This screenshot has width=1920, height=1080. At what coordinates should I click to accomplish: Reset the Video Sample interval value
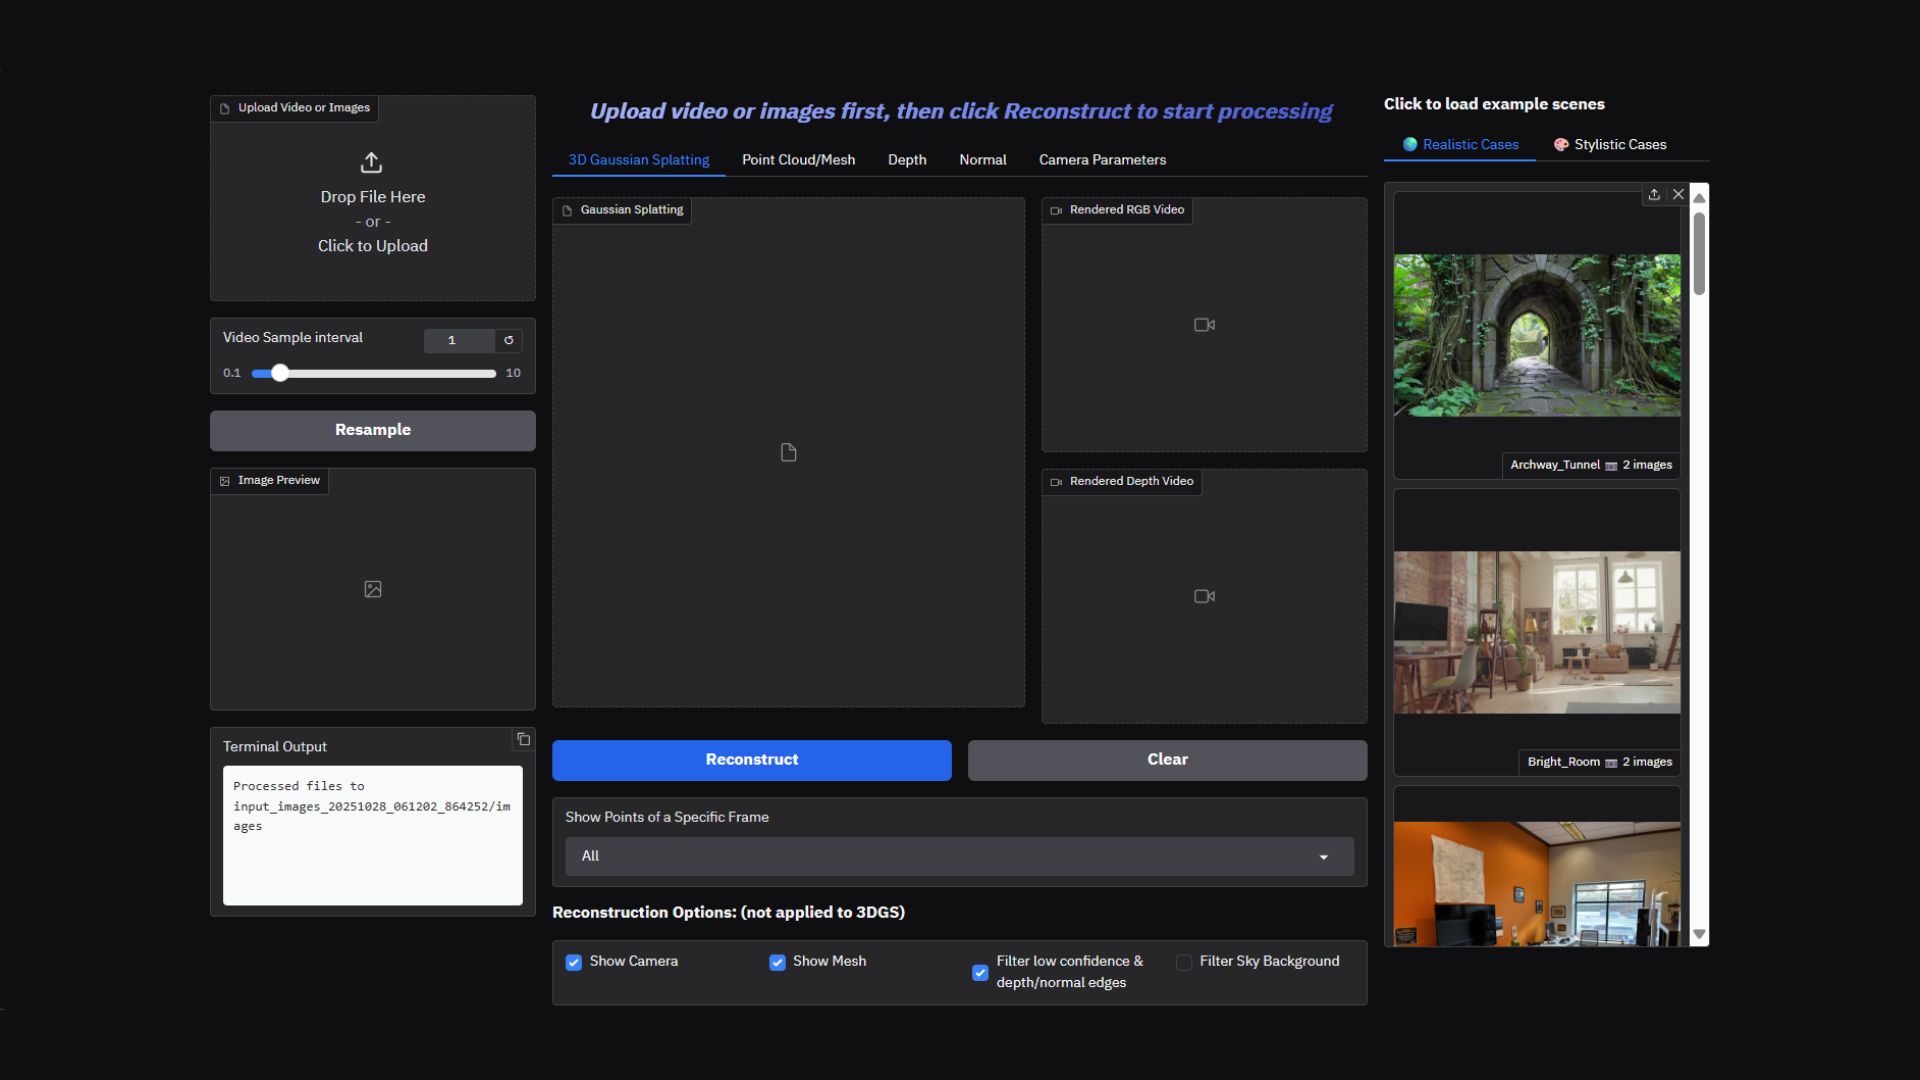click(x=508, y=341)
